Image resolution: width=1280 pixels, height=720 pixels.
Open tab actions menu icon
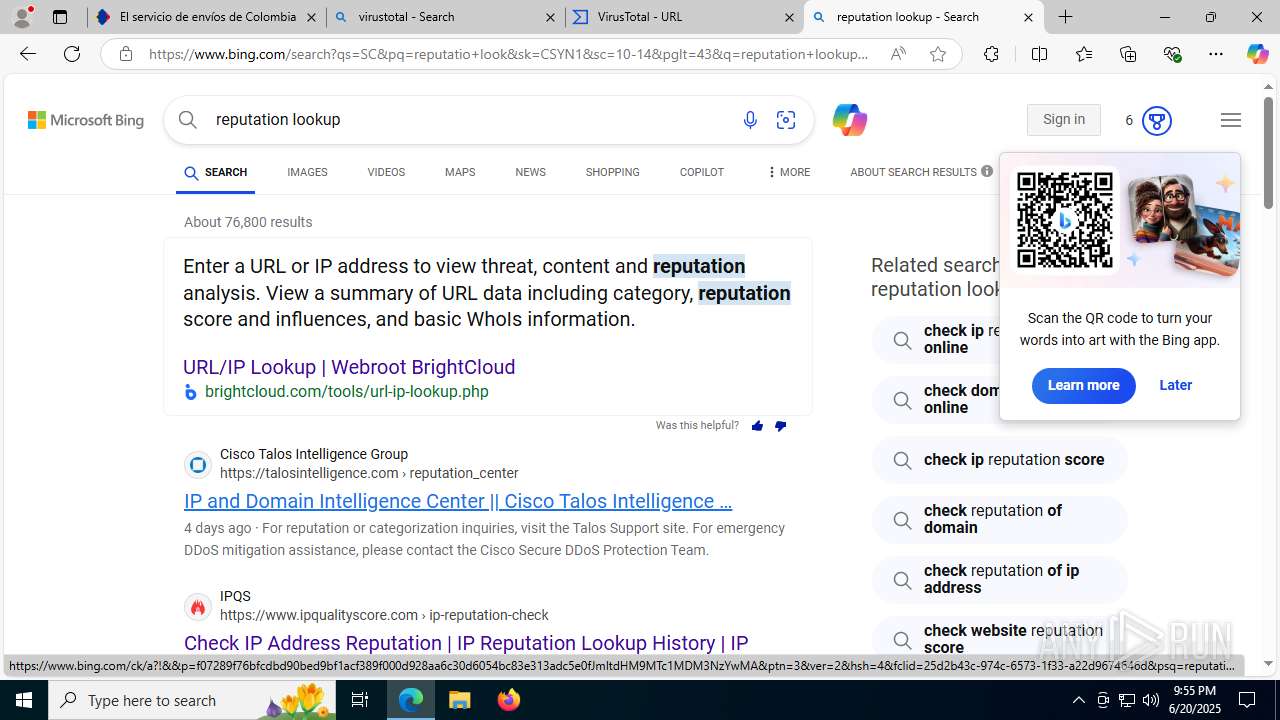(x=60, y=17)
